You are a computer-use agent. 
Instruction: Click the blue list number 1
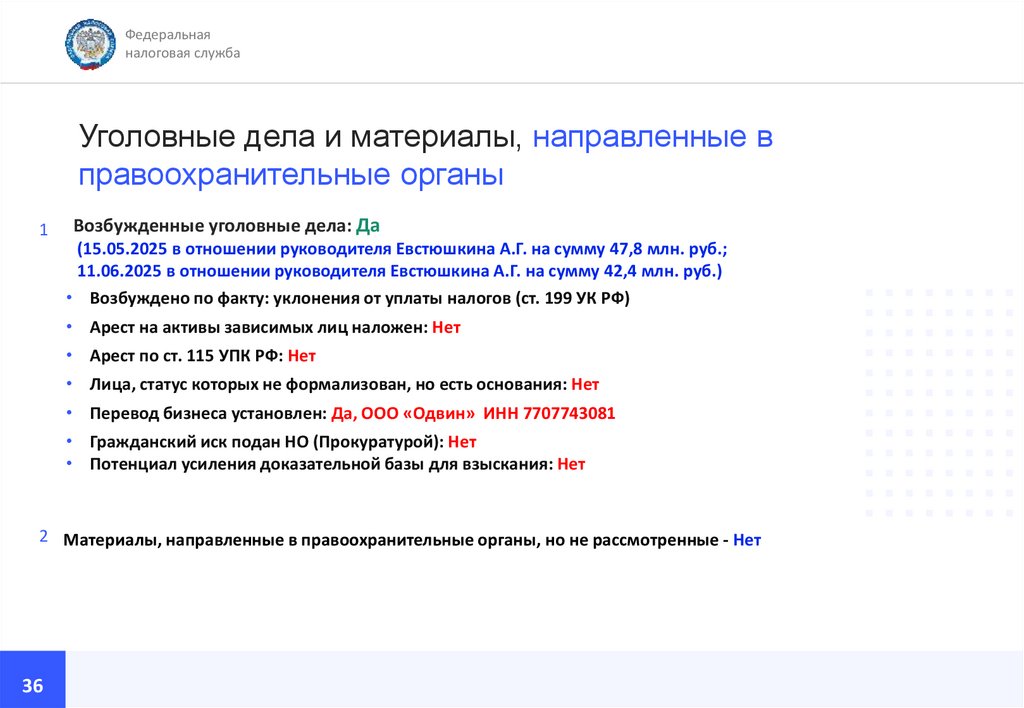click(x=44, y=230)
